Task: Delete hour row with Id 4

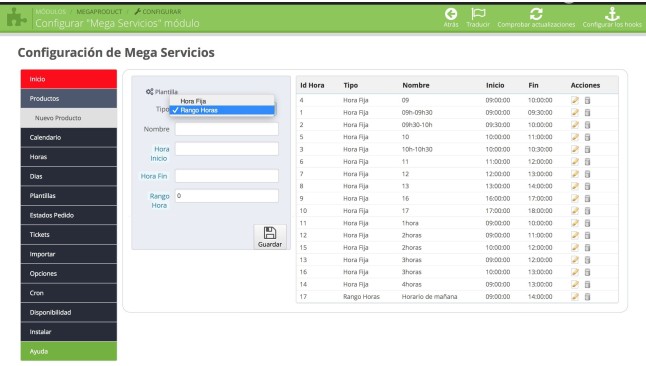Action: click(x=587, y=100)
